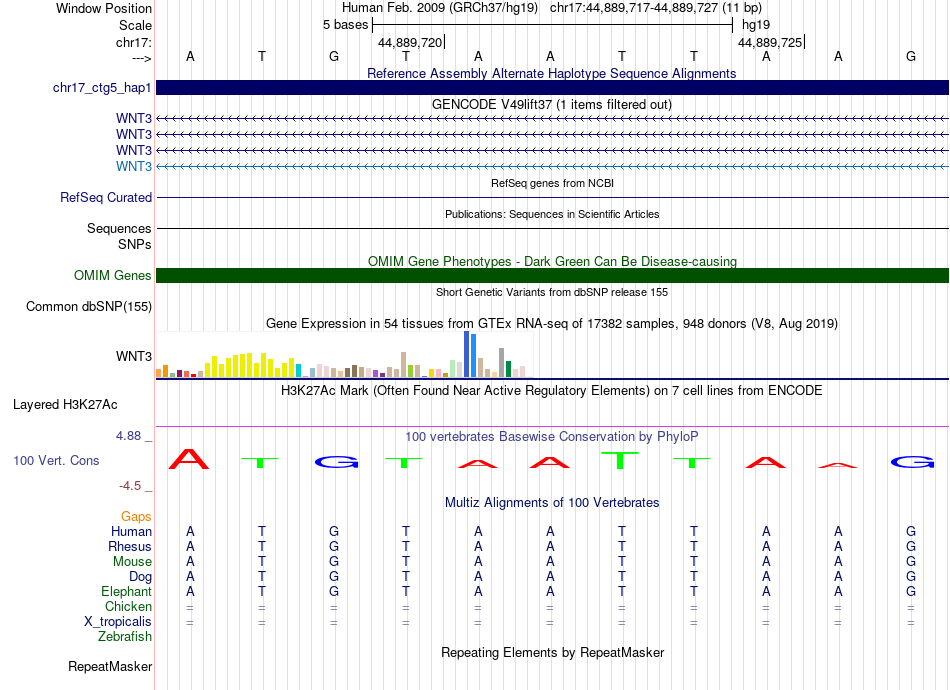Click the hg19 text beside scale bar
Screen dimensions: 950x690
756,25
